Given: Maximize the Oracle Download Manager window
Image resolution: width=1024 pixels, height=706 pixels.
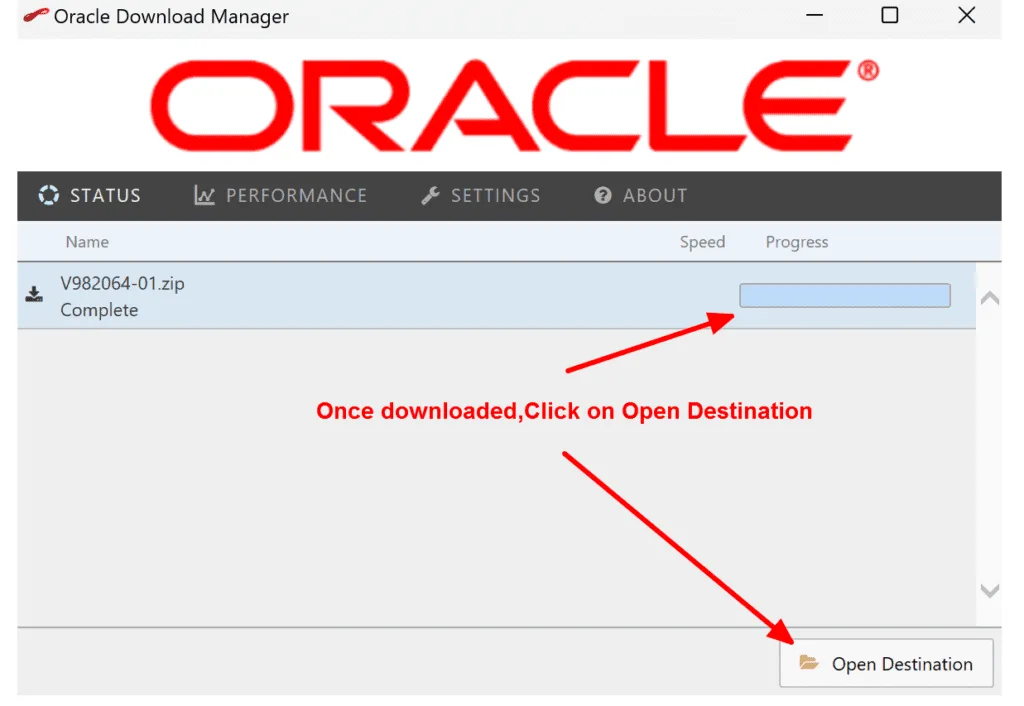Looking at the screenshot, I should [x=889, y=15].
